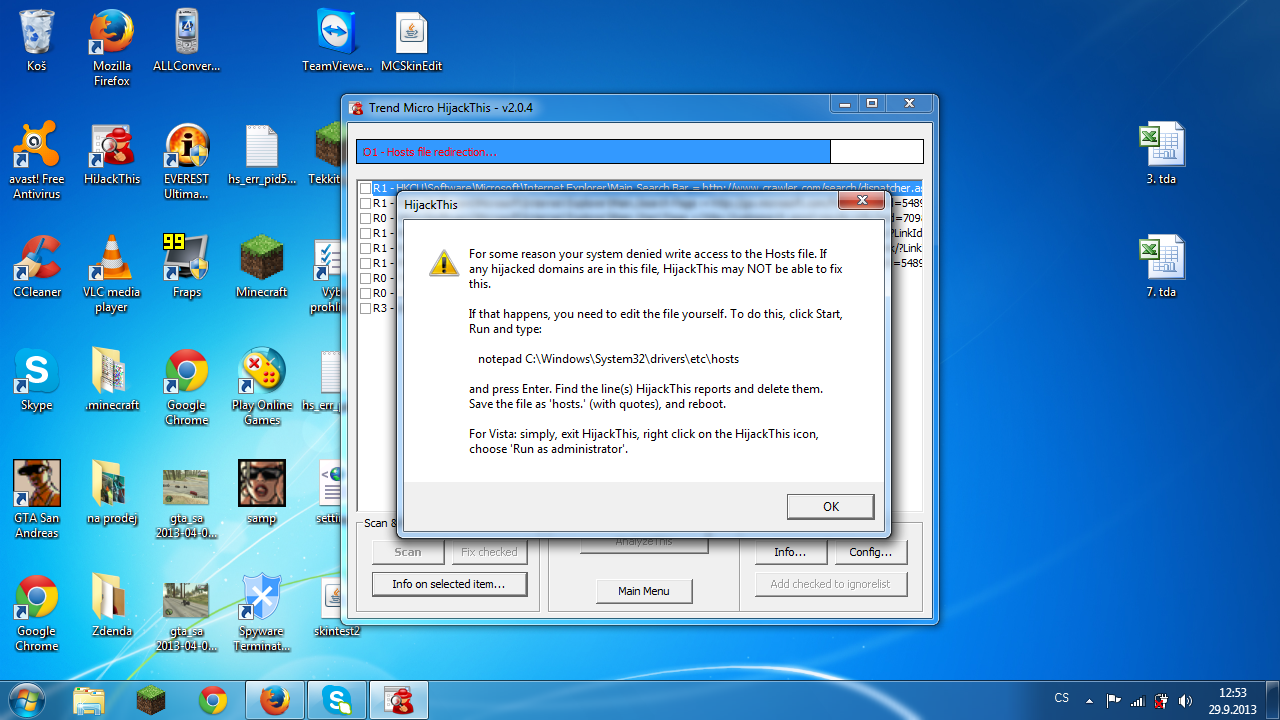1280x720 pixels.
Task: Select the CCleaner desktop shortcut
Action: (37, 266)
